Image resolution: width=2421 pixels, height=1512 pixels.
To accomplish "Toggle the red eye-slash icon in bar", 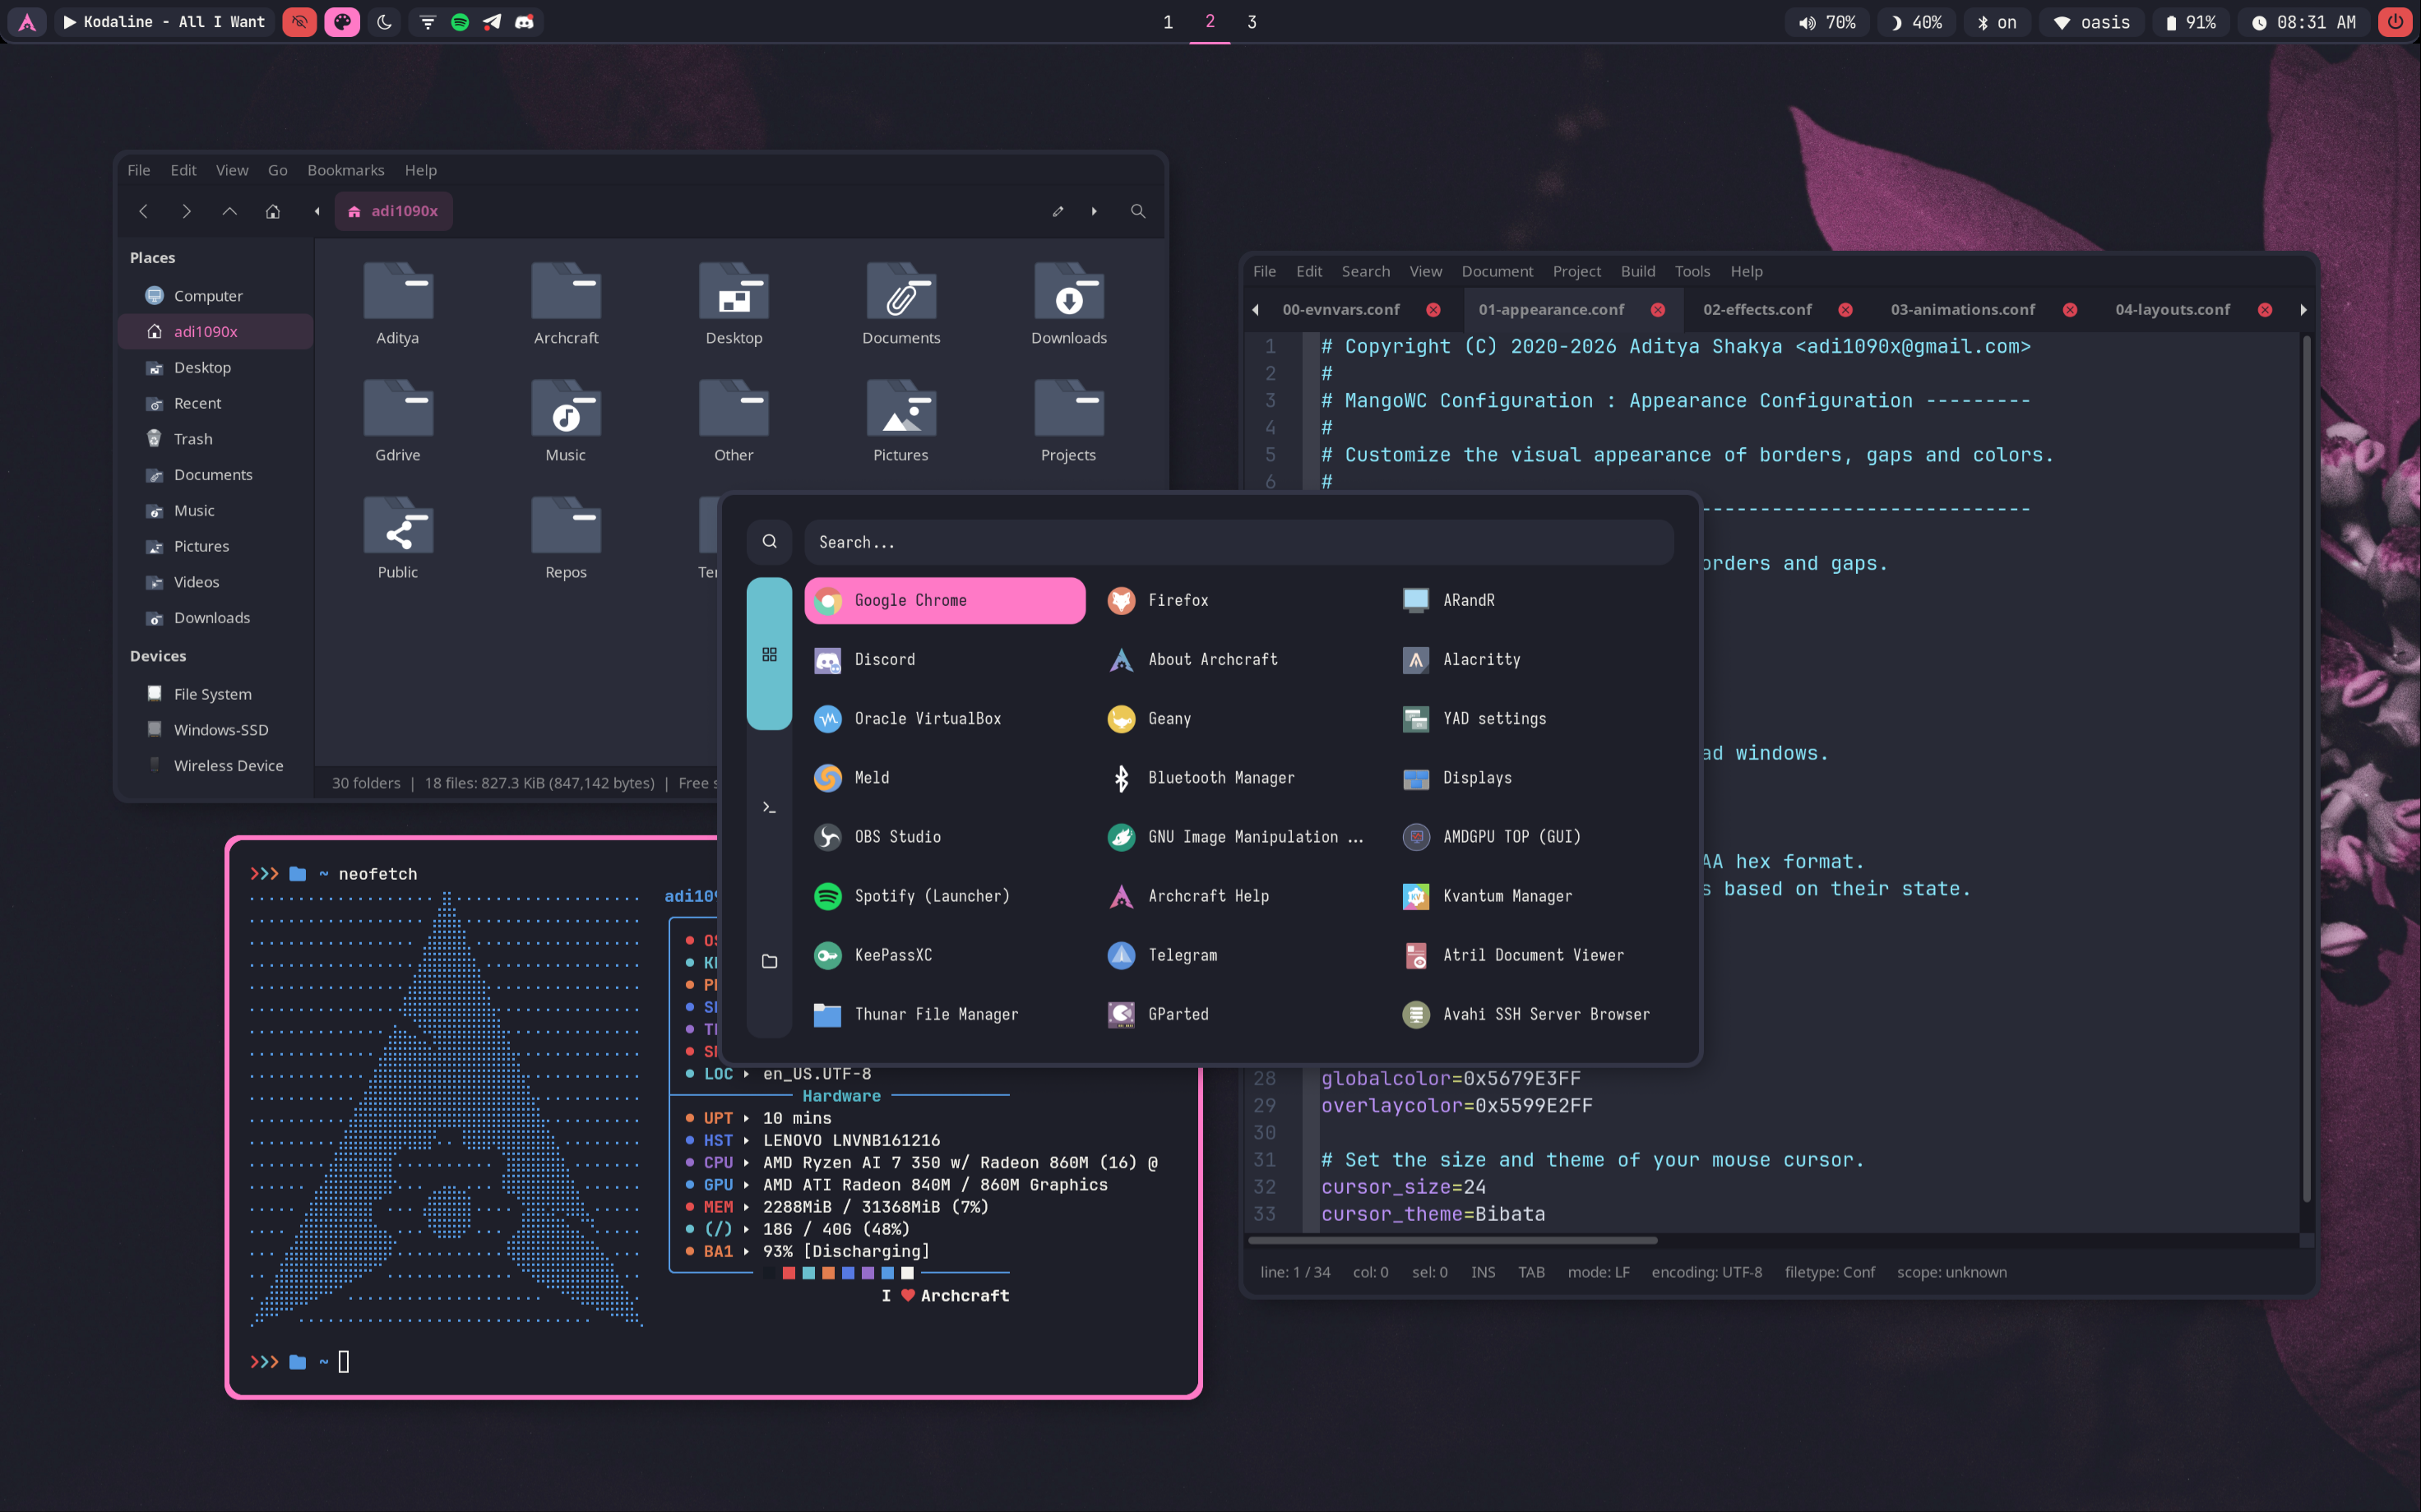I will pyautogui.click(x=299, y=22).
